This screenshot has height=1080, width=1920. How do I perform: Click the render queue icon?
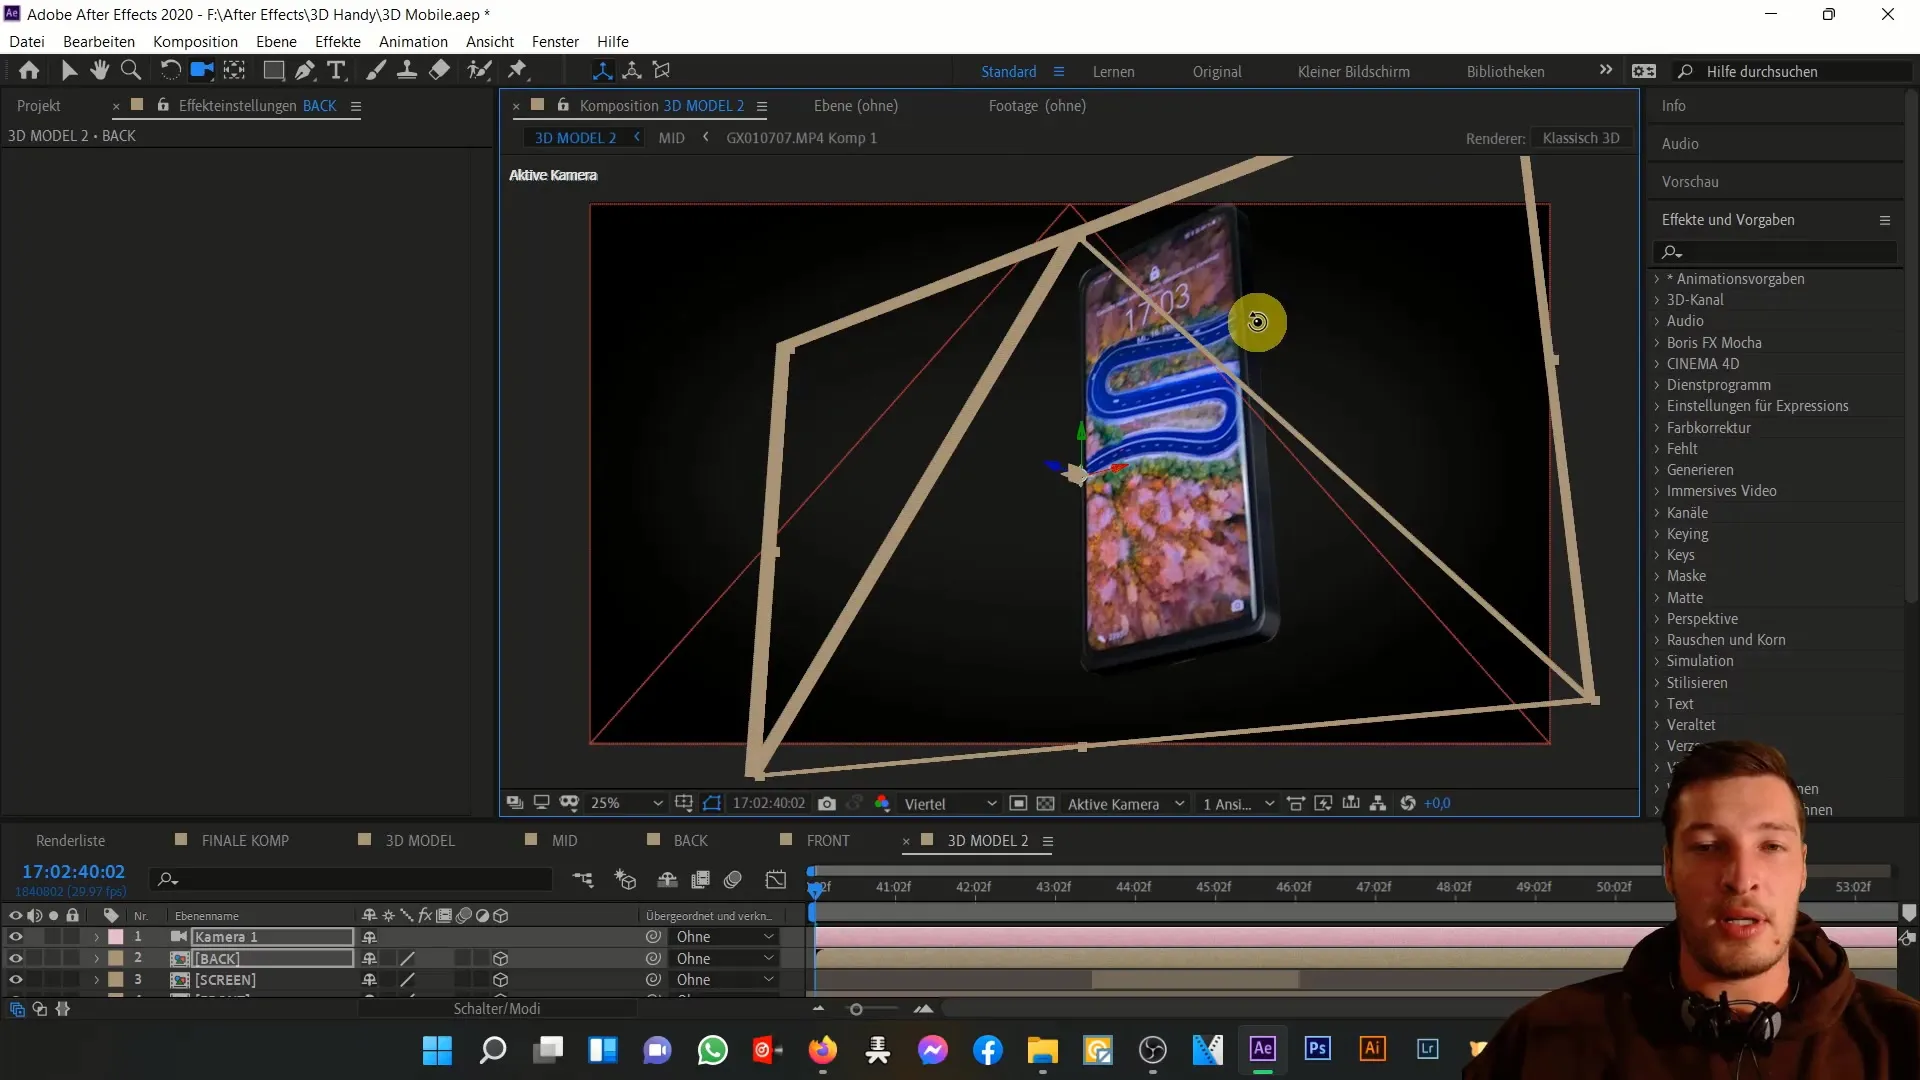pyautogui.click(x=70, y=840)
